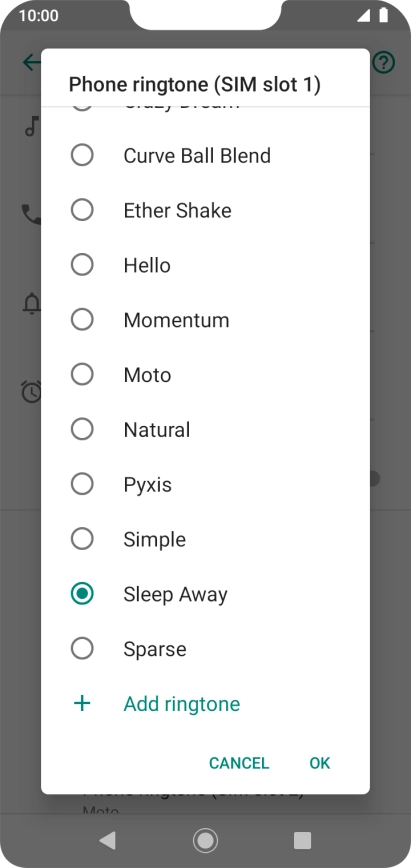
Task: Tap the Android home circle button
Action: pyautogui.click(x=206, y=841)
